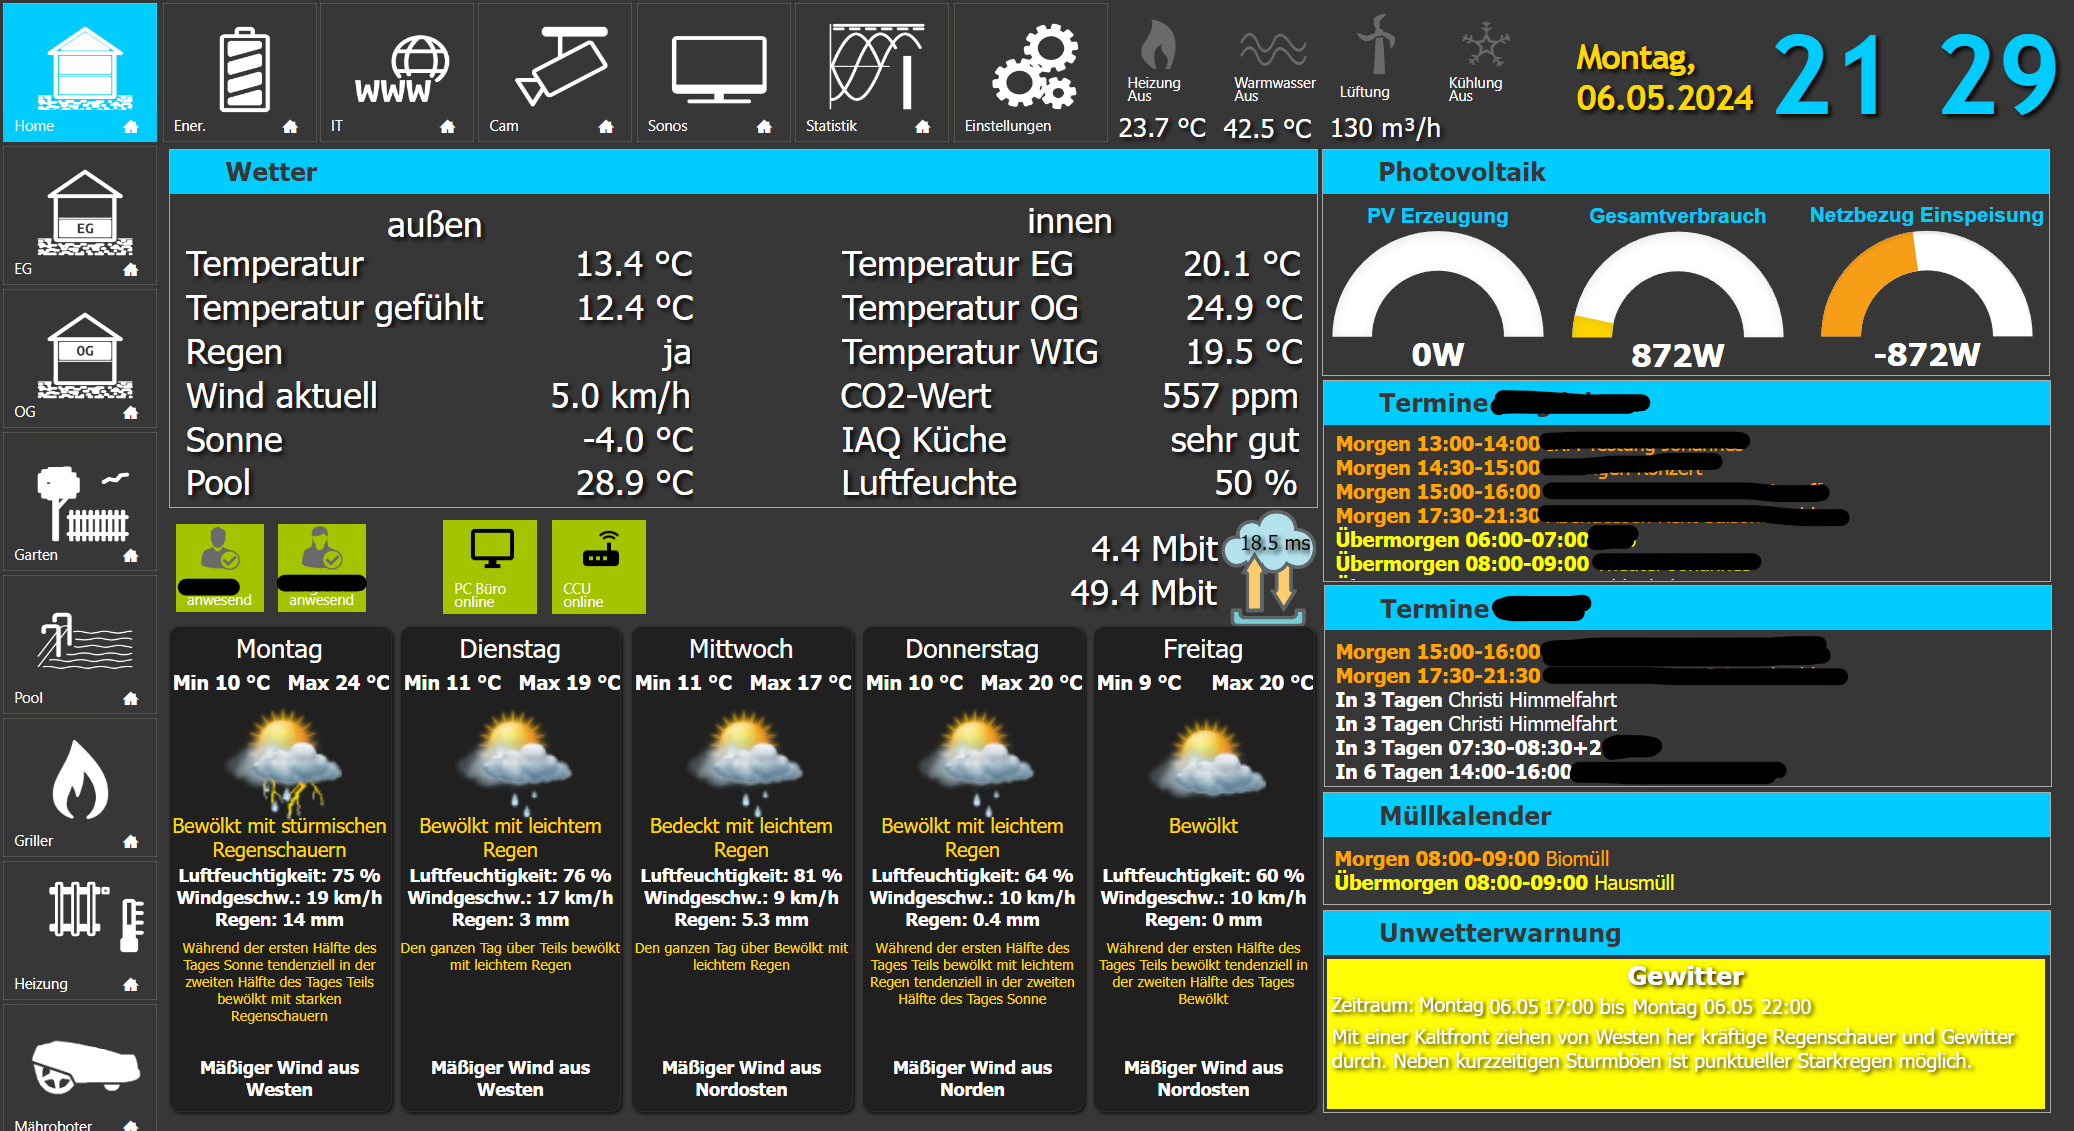Open the Sonos monitor tile
Viewport: 2074px width, 1131px height.
713,72
